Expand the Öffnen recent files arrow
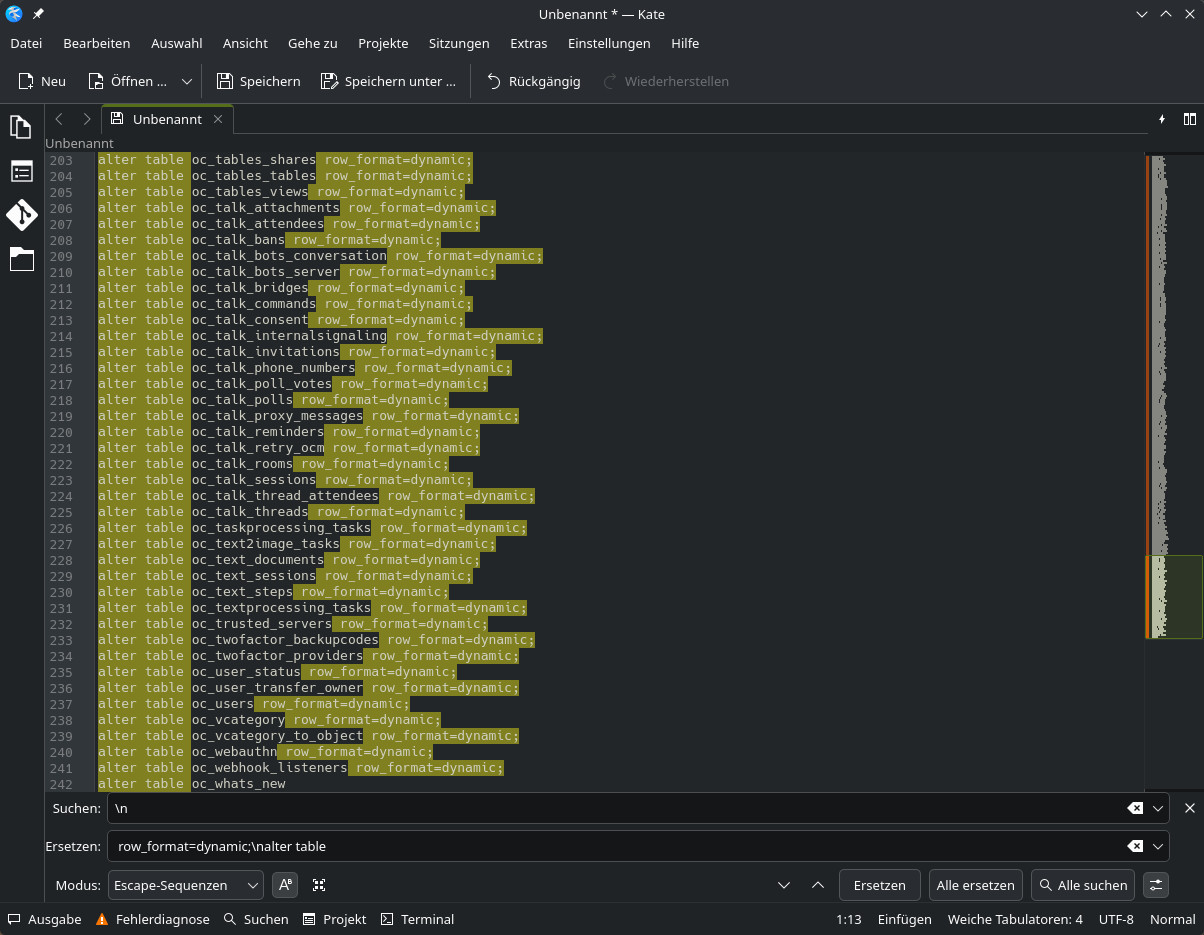Image resolution: width=1204 pixels, height=935 pixels. coord(187,82)
